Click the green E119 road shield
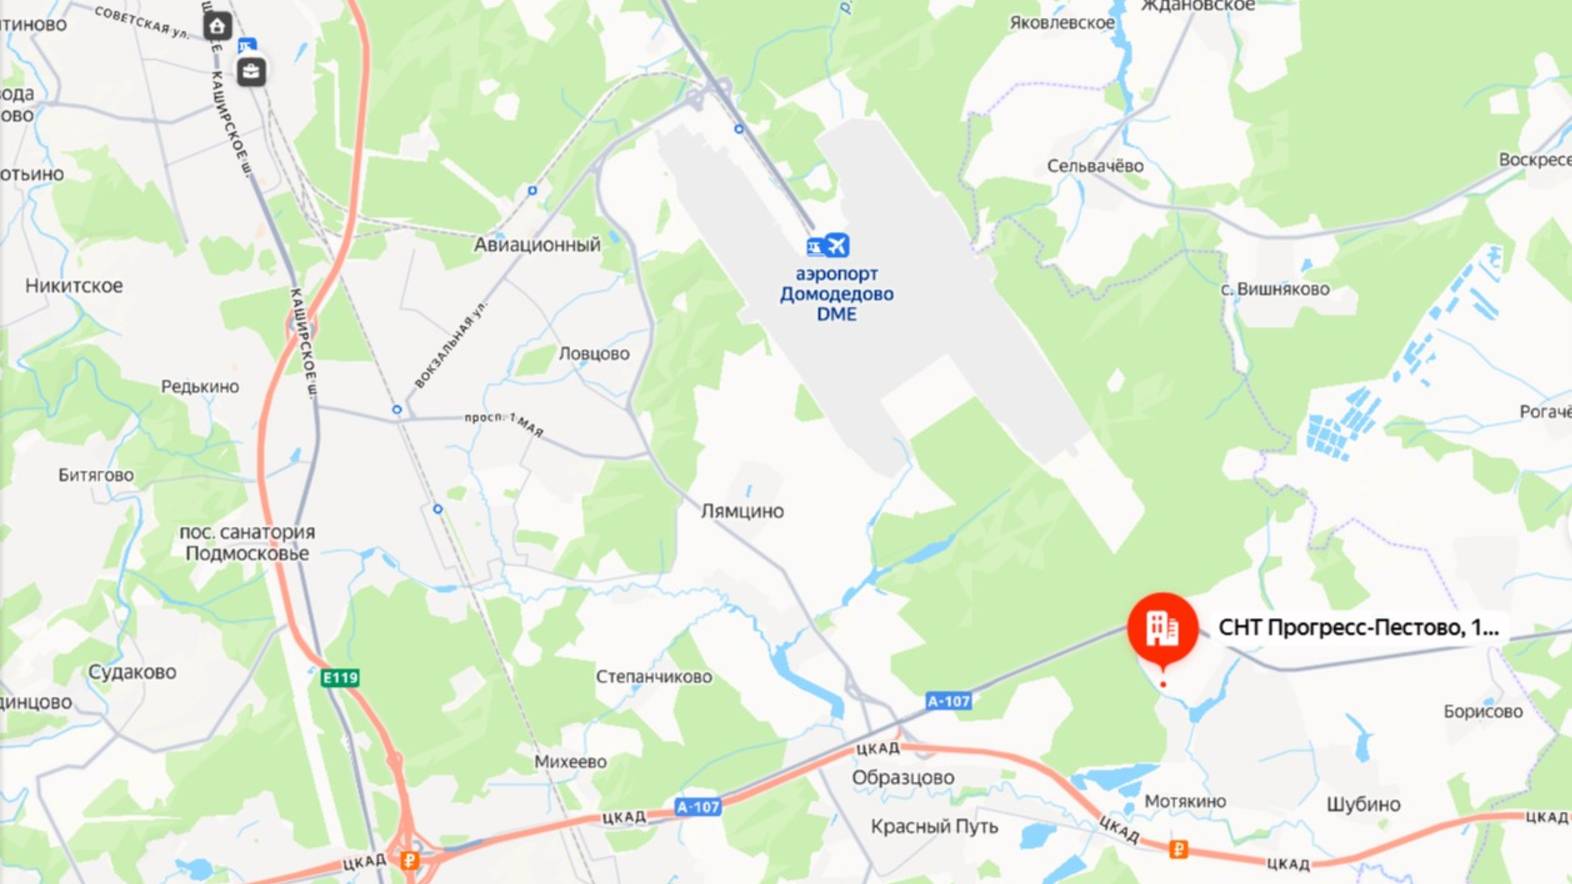Viewport: 1572px width, 884px height. [340, 677]
